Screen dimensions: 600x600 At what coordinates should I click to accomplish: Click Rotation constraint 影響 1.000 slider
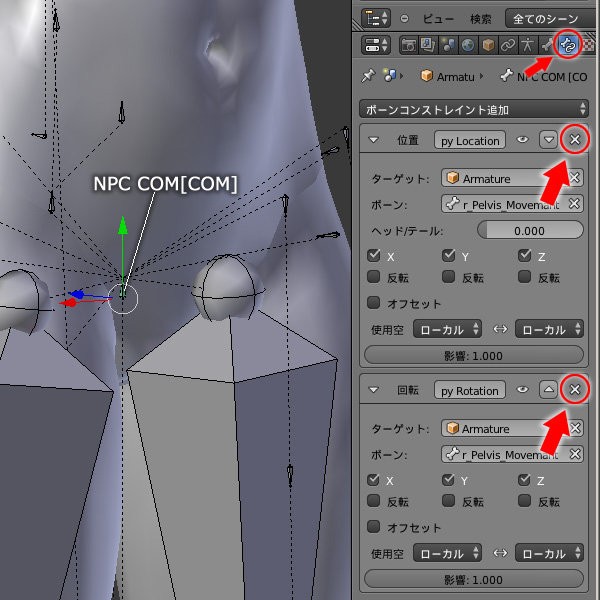pos(474,579)
